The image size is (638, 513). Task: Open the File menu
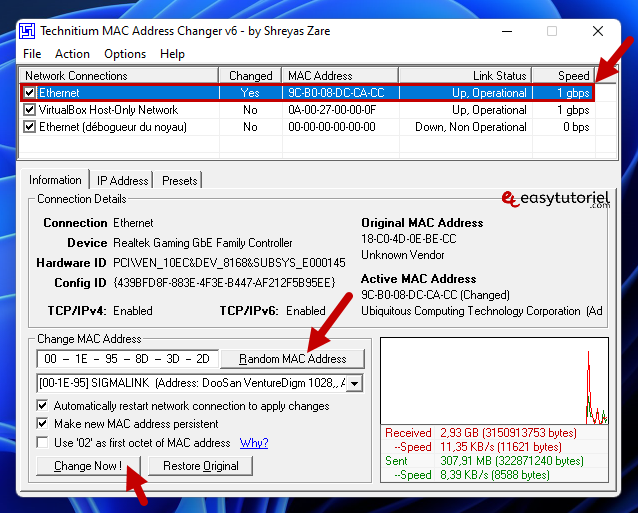pos(32,54)
